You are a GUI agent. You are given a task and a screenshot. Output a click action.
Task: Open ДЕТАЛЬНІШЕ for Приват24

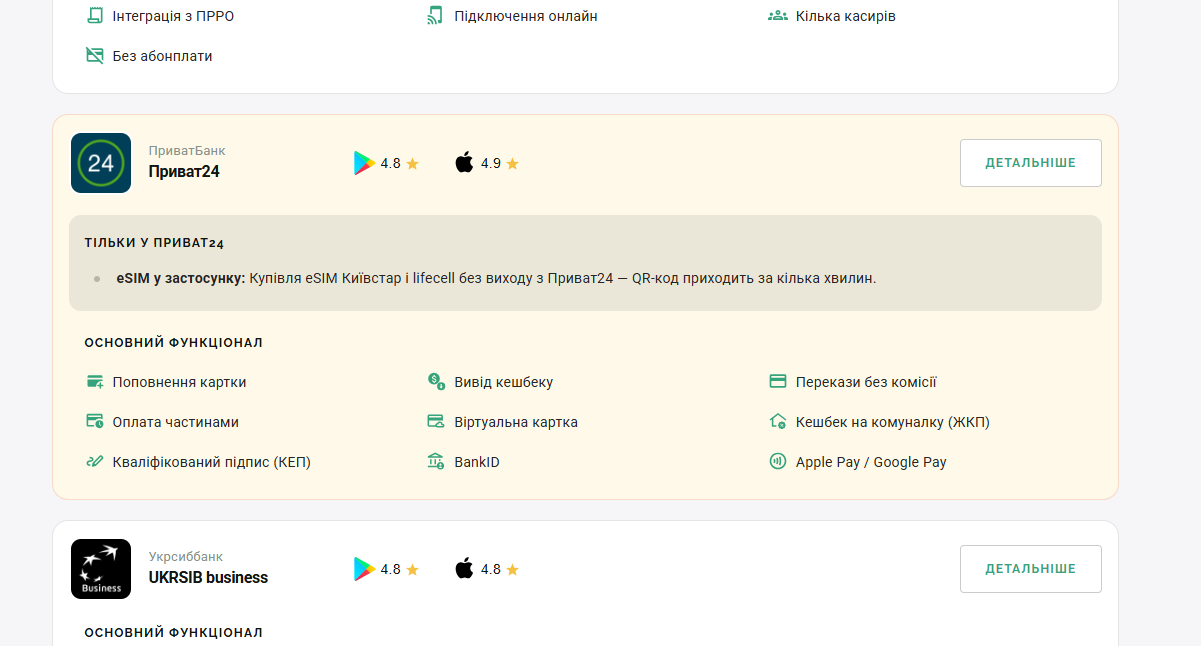pyautogui.click(x=1031, y=163)
